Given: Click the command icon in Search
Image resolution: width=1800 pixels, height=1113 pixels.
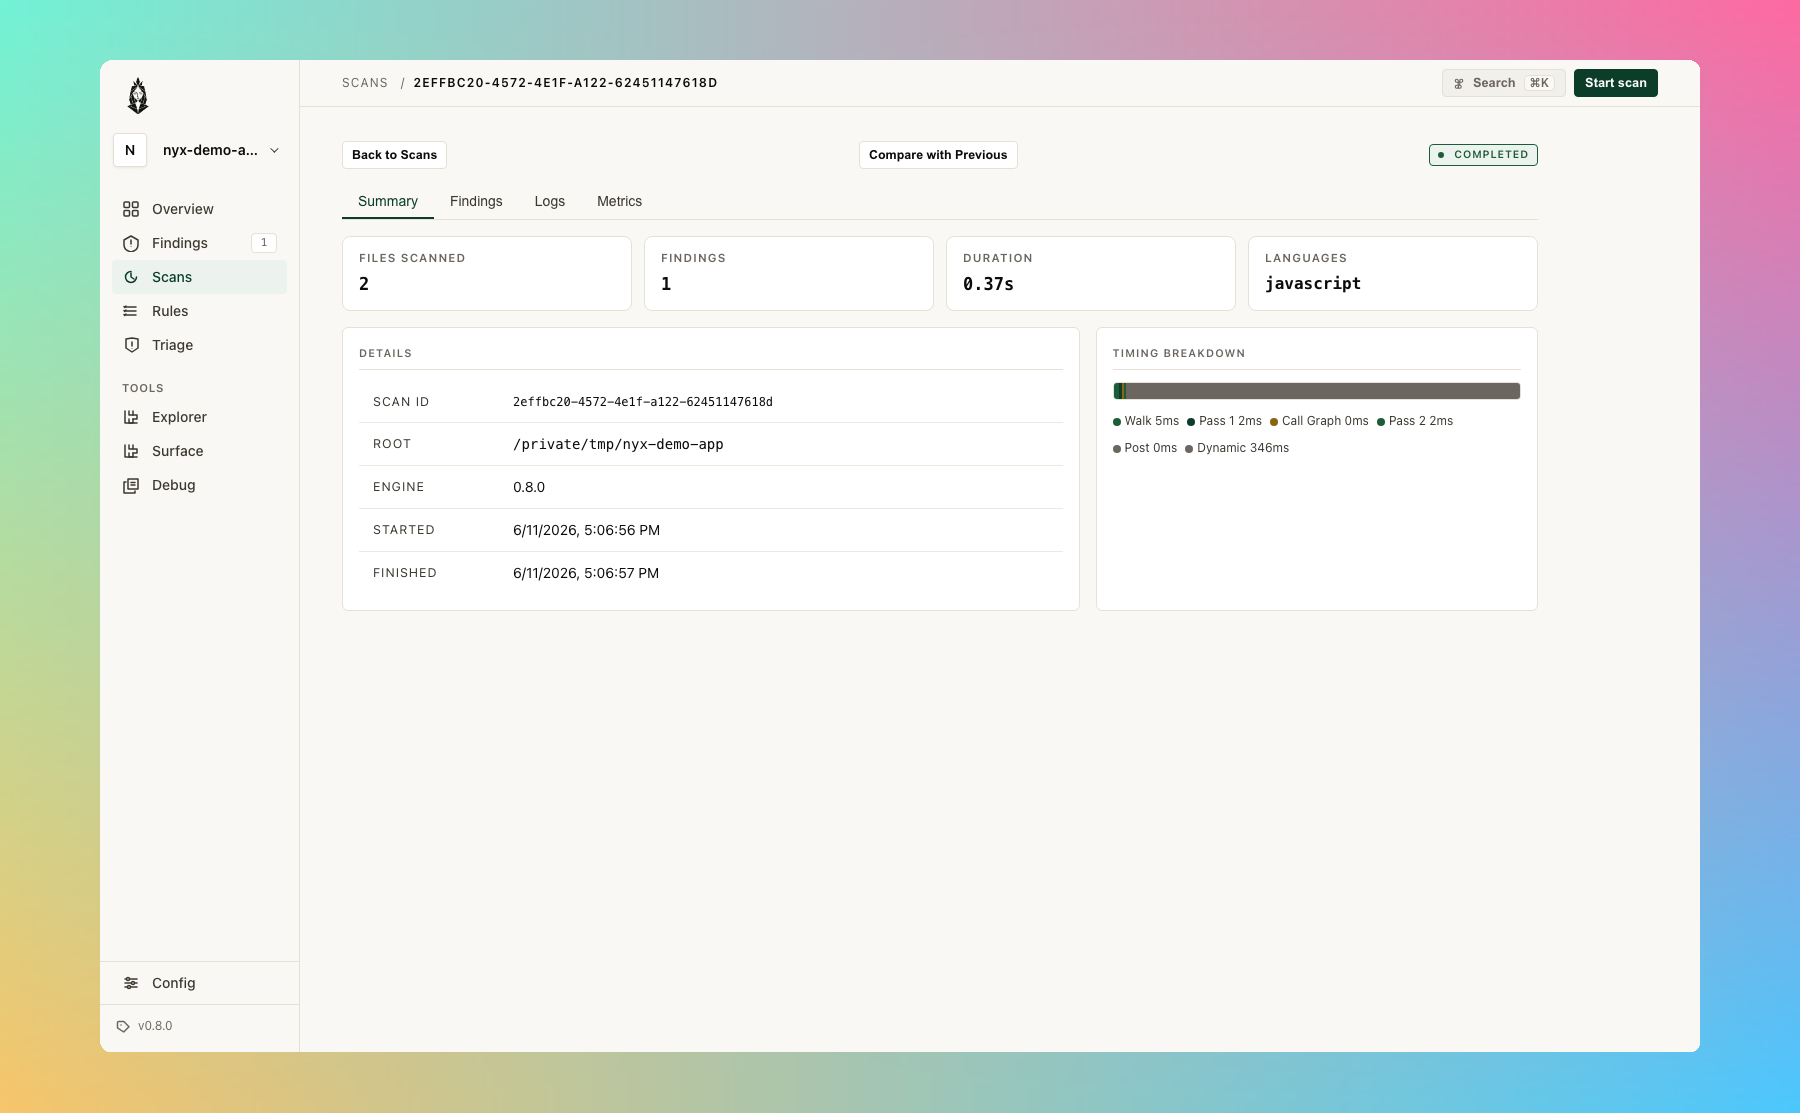Looking at the screenshot, I should (x=1459, y=84).
